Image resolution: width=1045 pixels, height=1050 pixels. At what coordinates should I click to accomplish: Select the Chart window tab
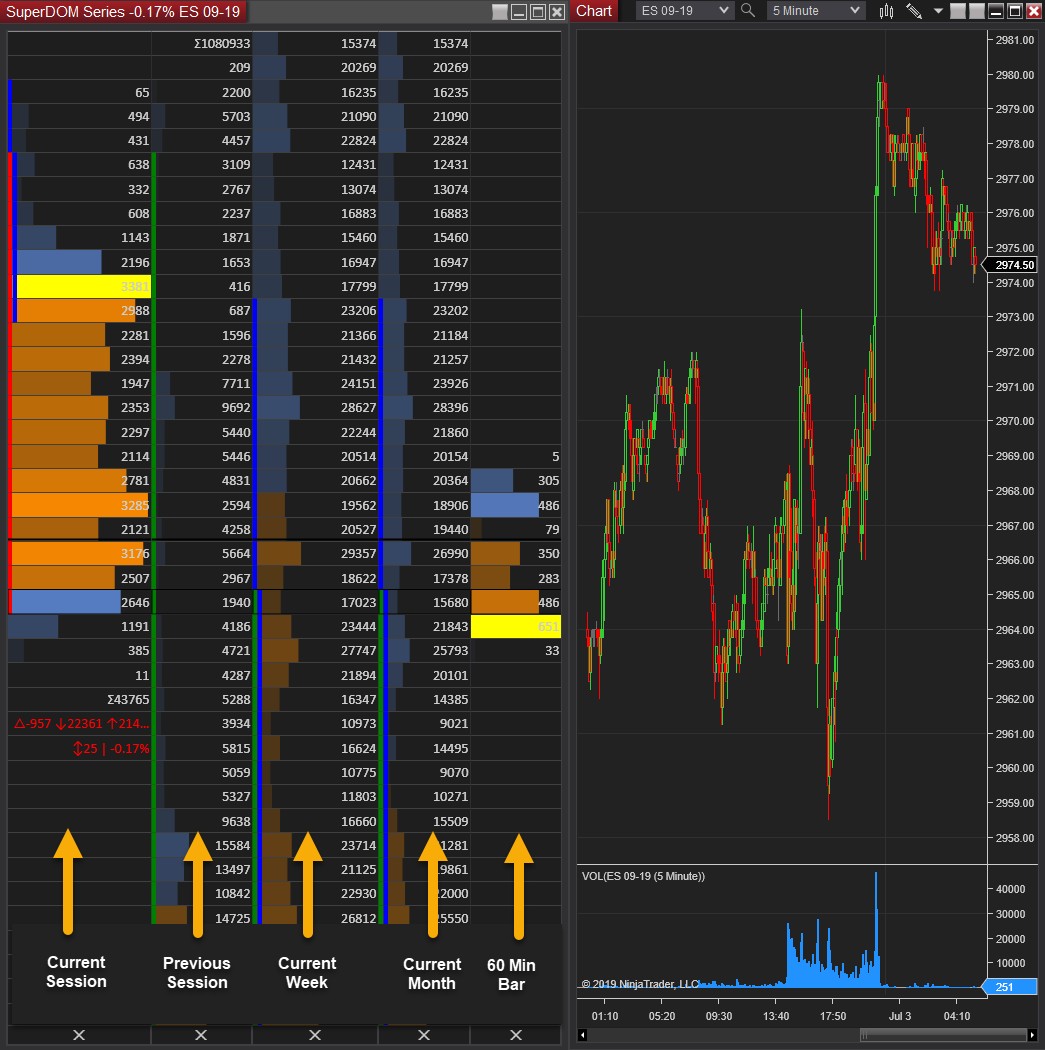pyautogui.click(x=594, y=11)
